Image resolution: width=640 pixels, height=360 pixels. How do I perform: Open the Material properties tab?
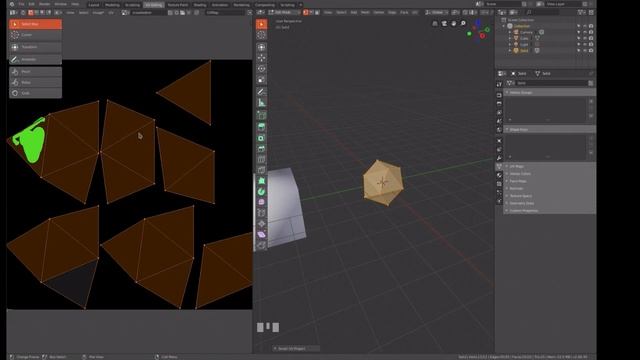click(x=499, y=175)
